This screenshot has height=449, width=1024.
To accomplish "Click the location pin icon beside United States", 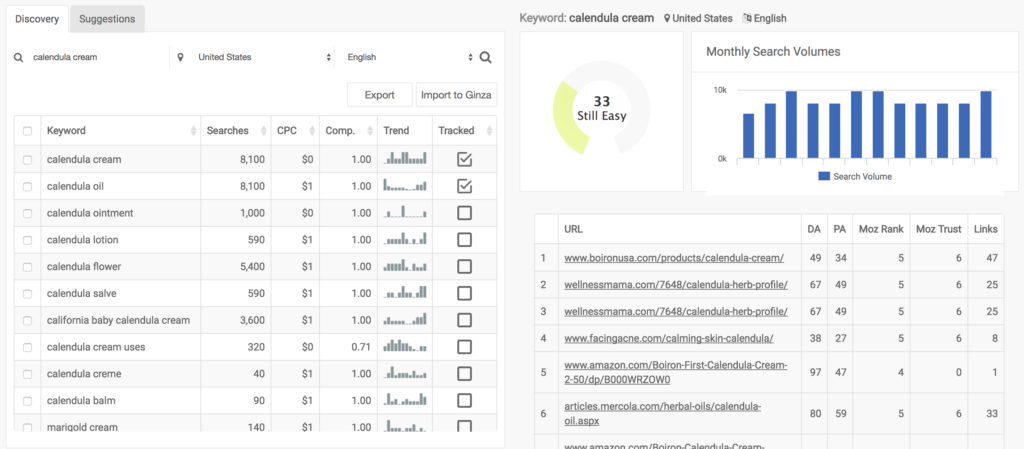I will [180, 57].
